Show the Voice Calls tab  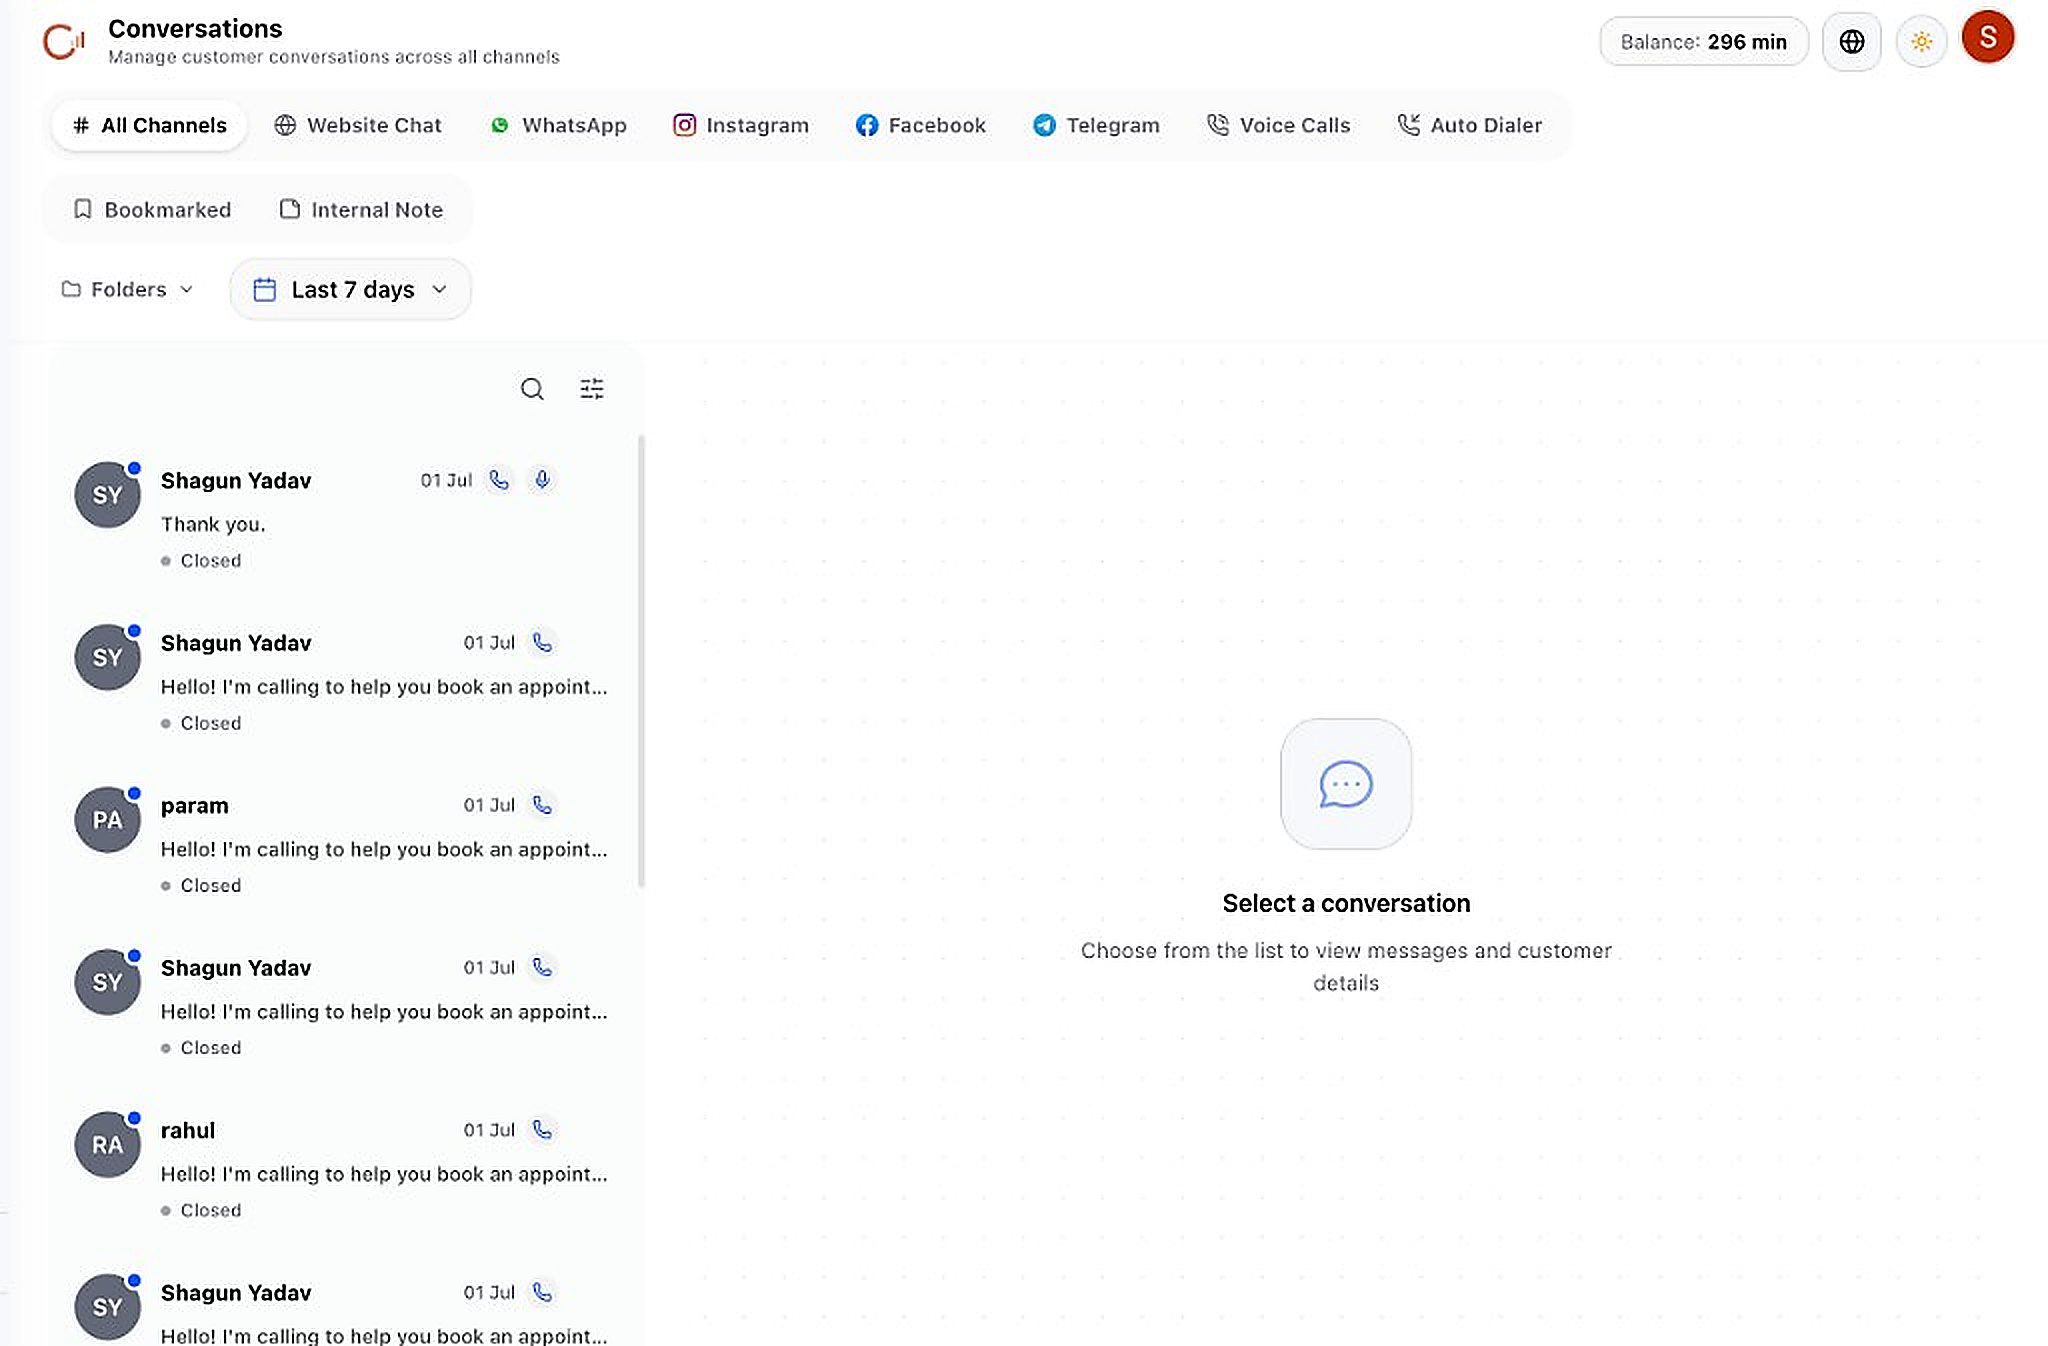tap(1278, 125)
